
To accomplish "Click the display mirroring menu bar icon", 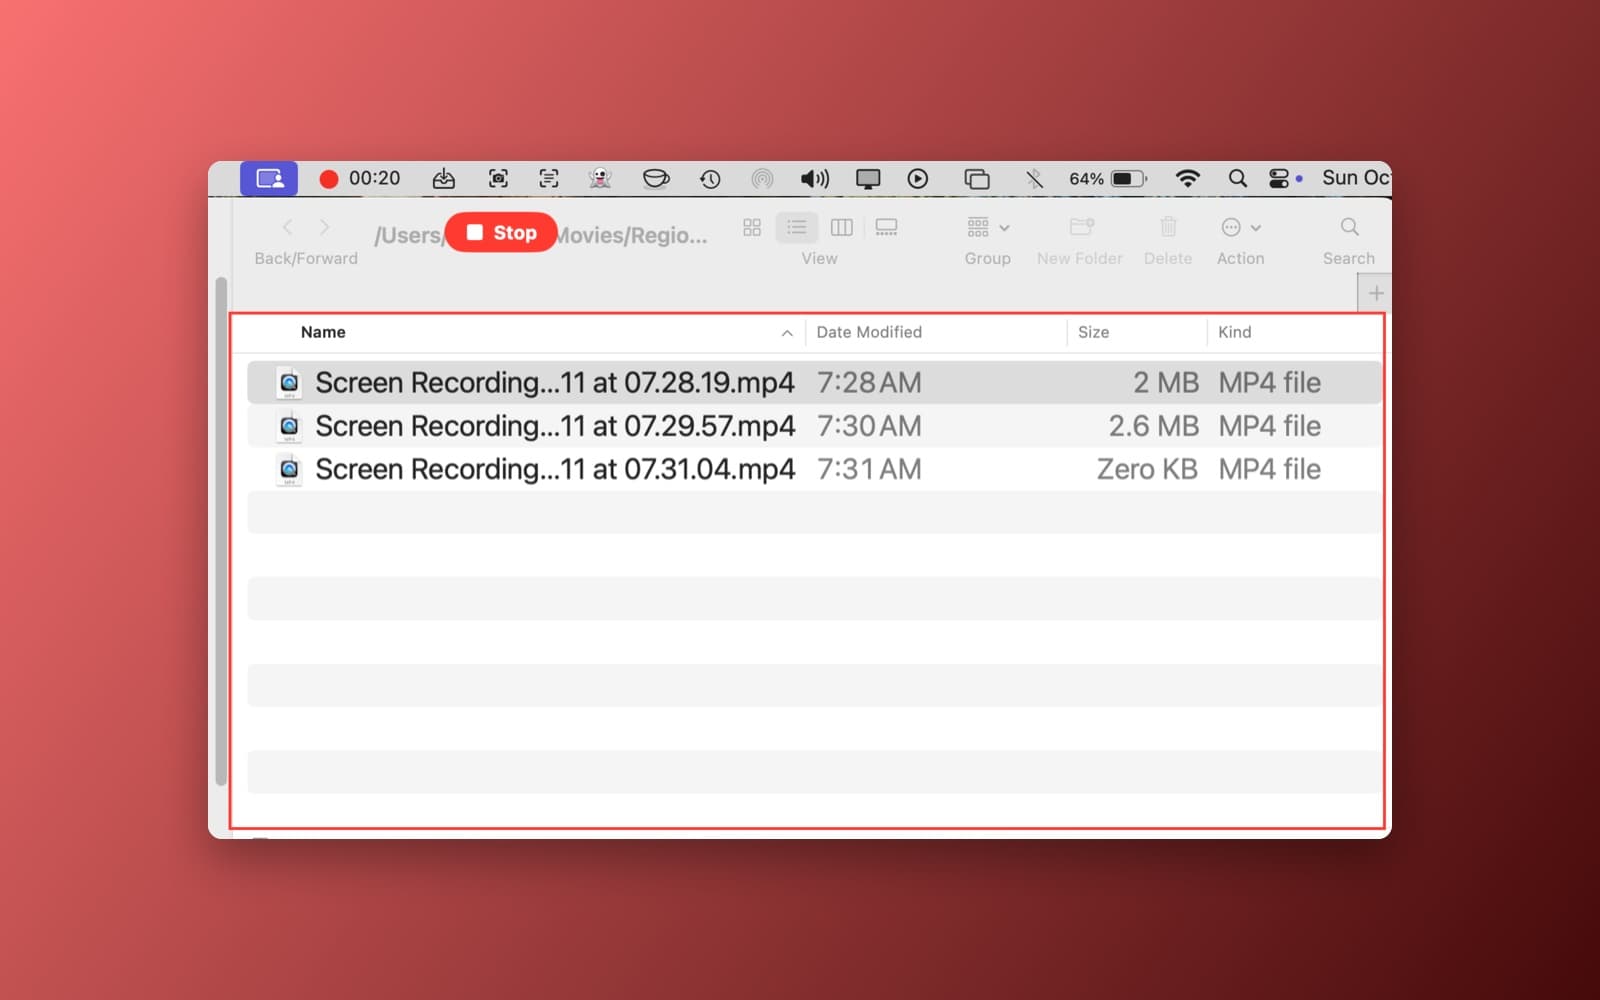I will (x=868, y=179).
